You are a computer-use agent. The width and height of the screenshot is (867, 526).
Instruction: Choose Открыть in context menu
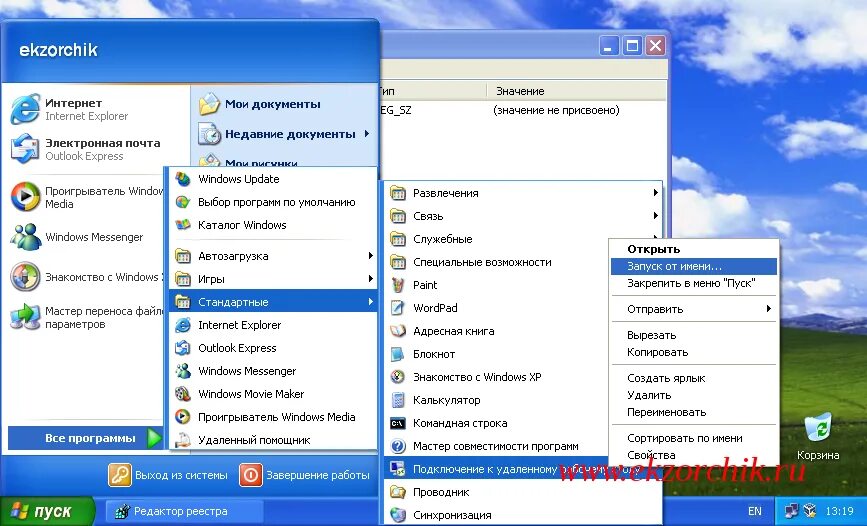[x=693, y=249]
